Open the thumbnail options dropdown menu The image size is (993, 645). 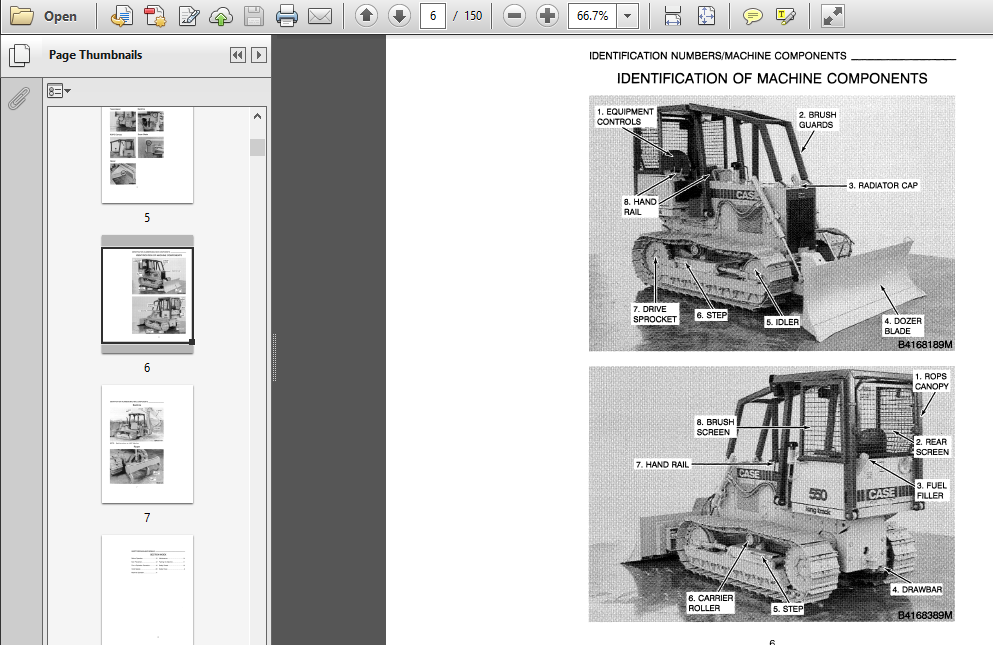click(59, 91)
